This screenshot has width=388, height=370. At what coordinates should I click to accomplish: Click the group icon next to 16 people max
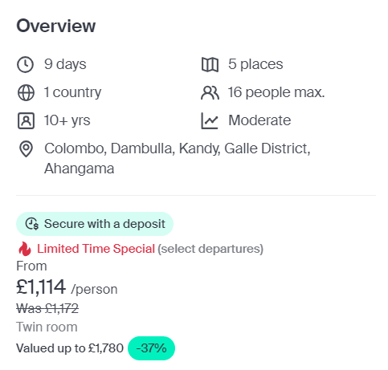(x=210, y=93)
